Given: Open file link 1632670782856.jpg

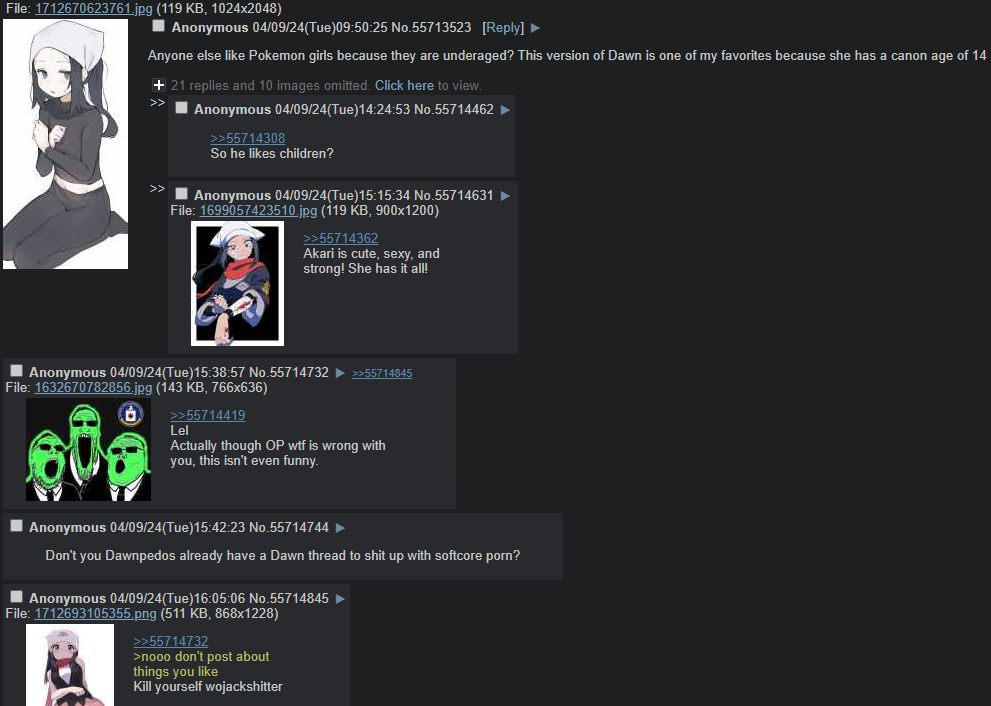Looking at the screenshot, I should click(94, 387).
